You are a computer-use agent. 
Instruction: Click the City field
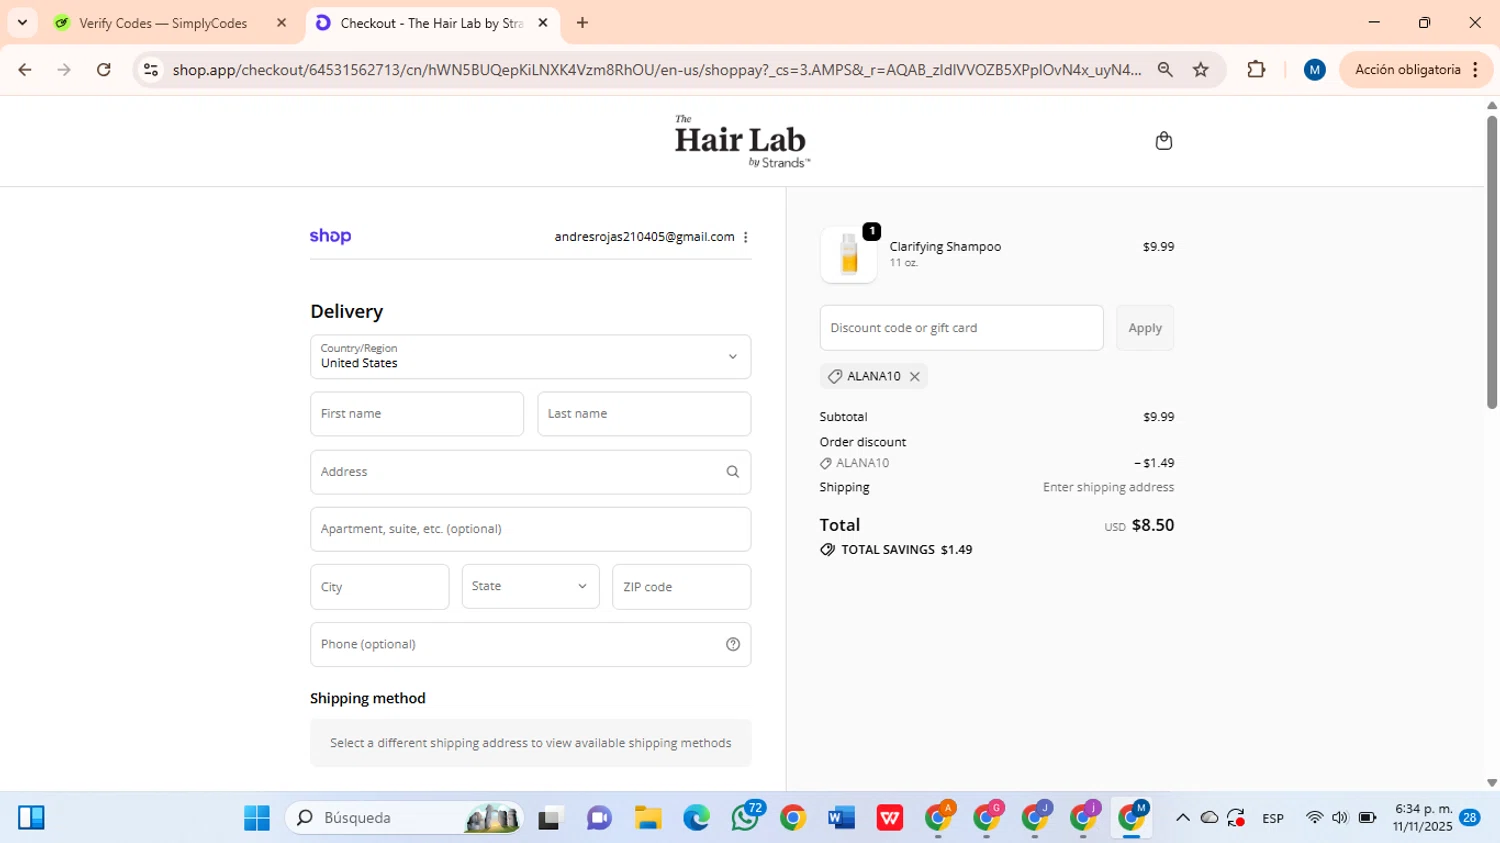coord(379,587)
